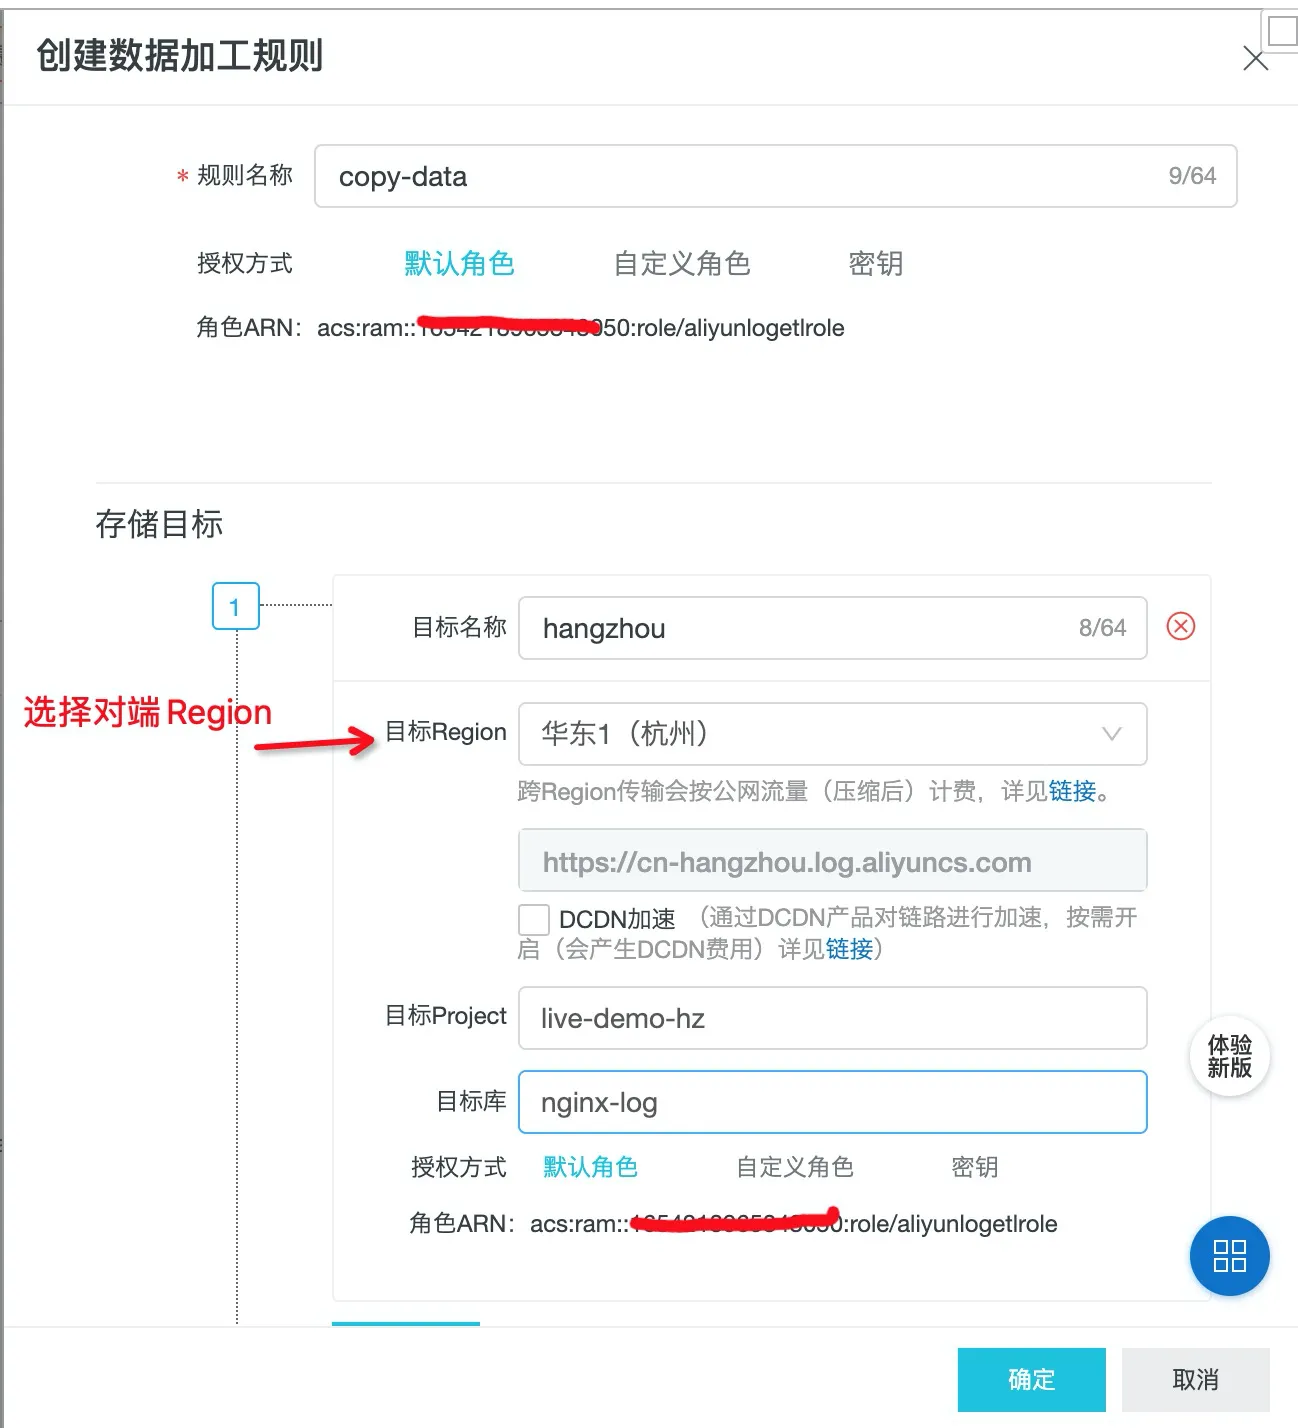Edit the 规则名称 field containing copy-data
Image resolution: width=1298 pixels, height=1428 pixels.
(775, 176)
